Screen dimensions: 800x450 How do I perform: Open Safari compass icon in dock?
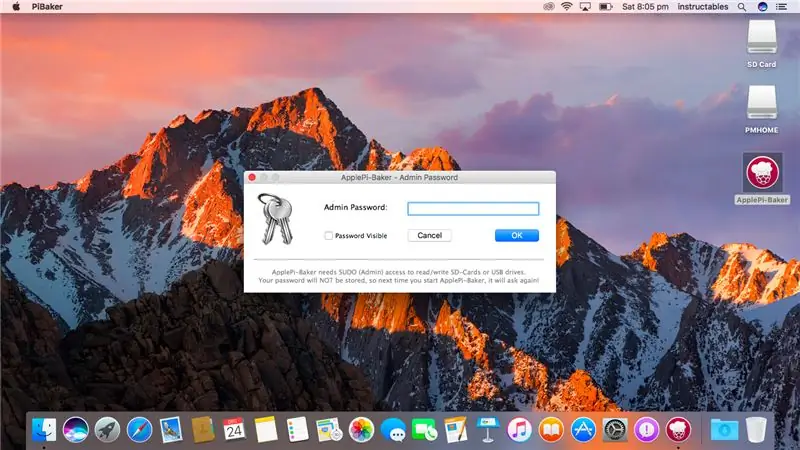click(x=139, y=430)
